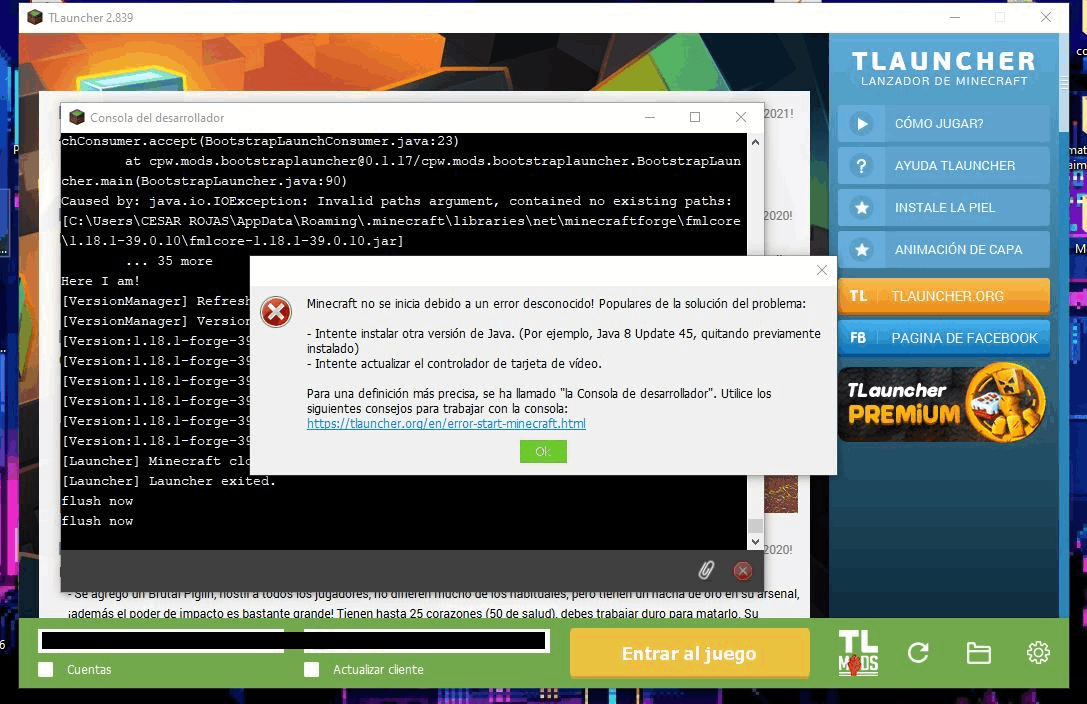Click Ok in the error dialog
The image size is (1087, 704).
click(x=543, y=452)
